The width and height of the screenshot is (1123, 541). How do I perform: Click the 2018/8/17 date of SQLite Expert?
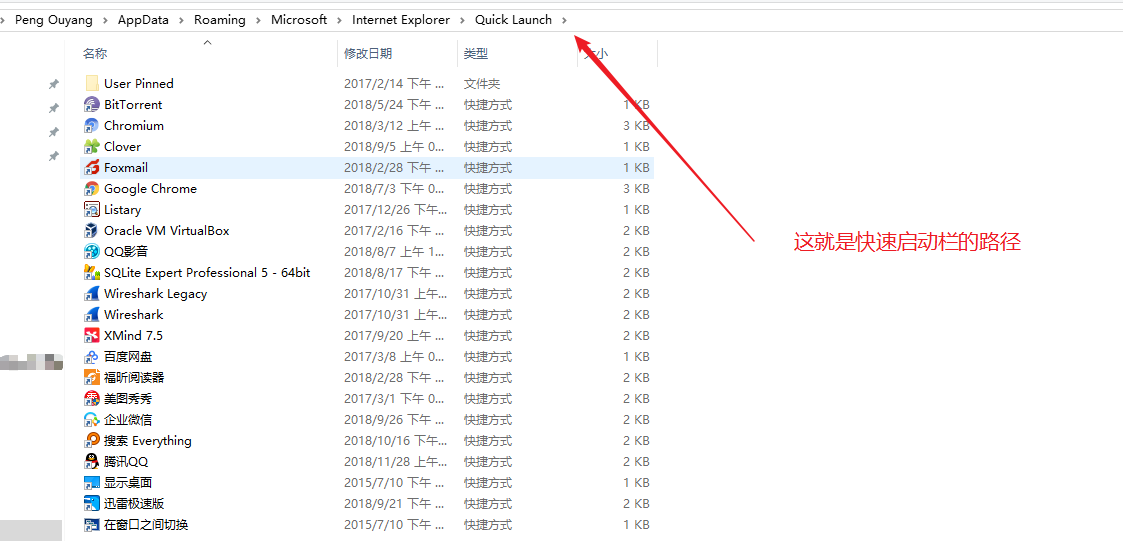[x=394, y=273]
